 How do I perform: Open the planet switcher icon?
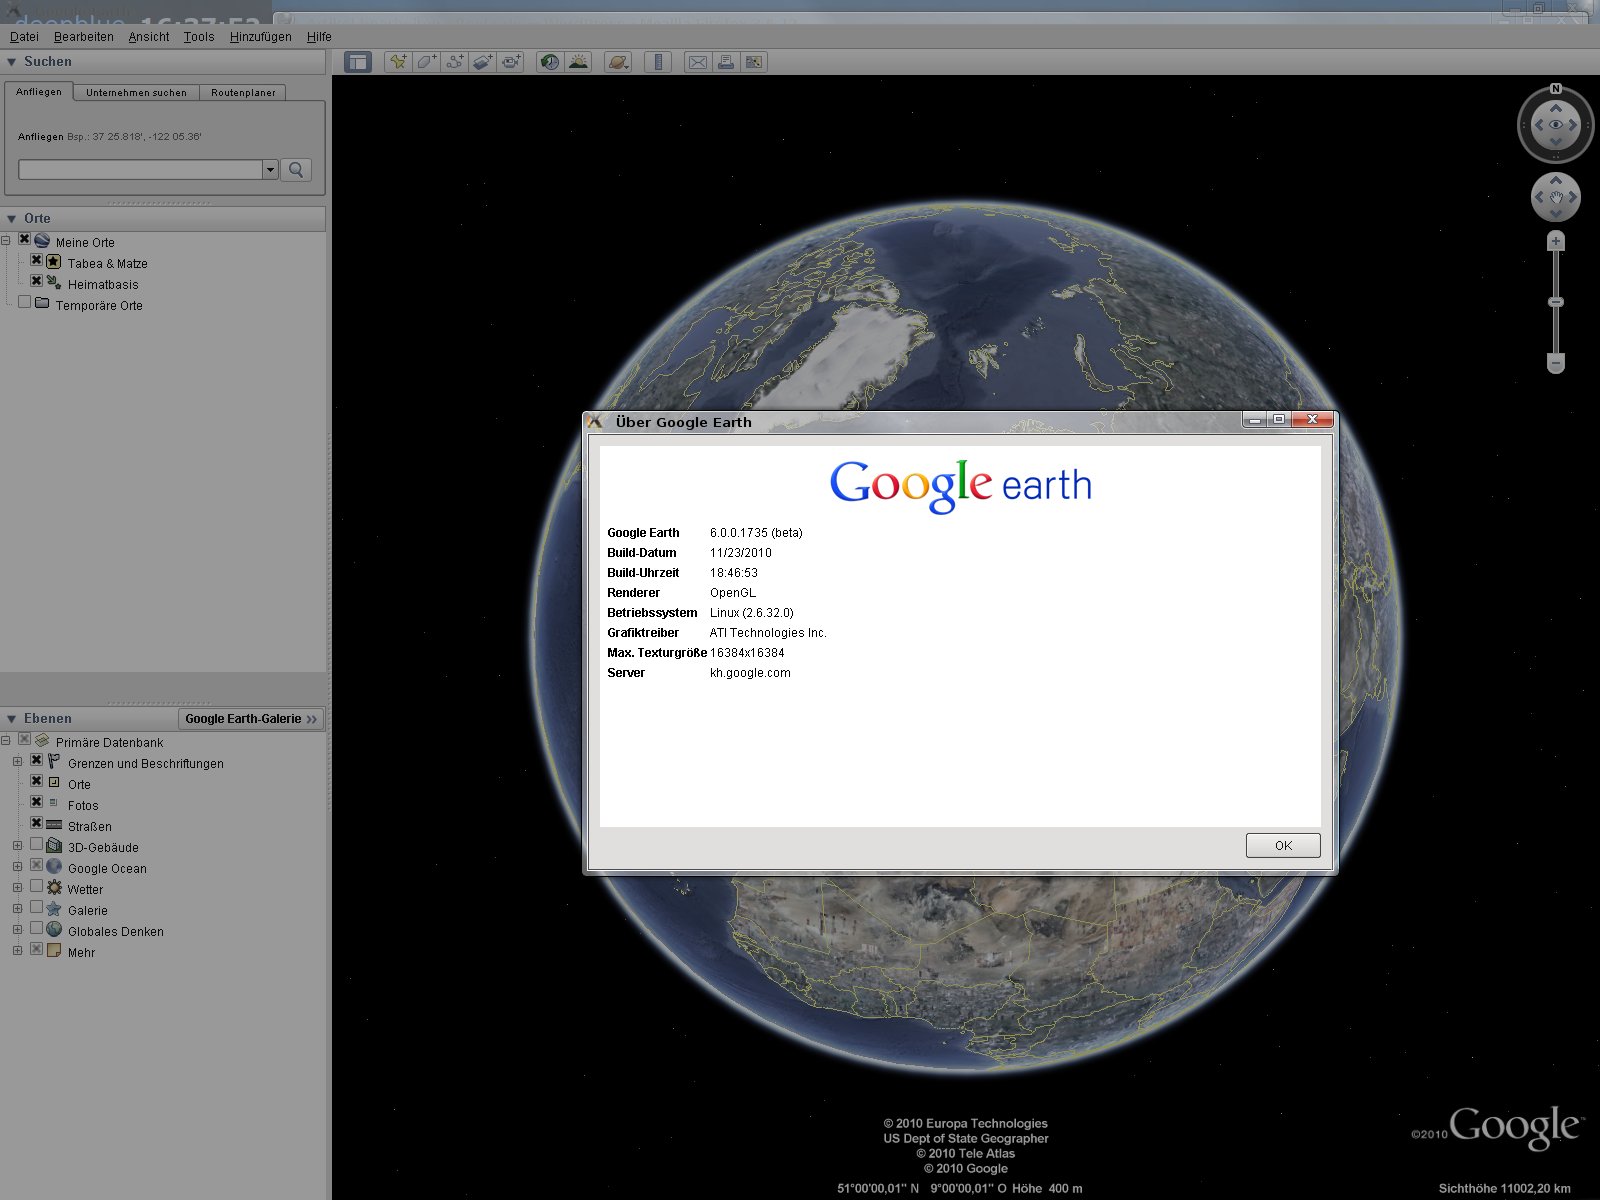point(618,62)
